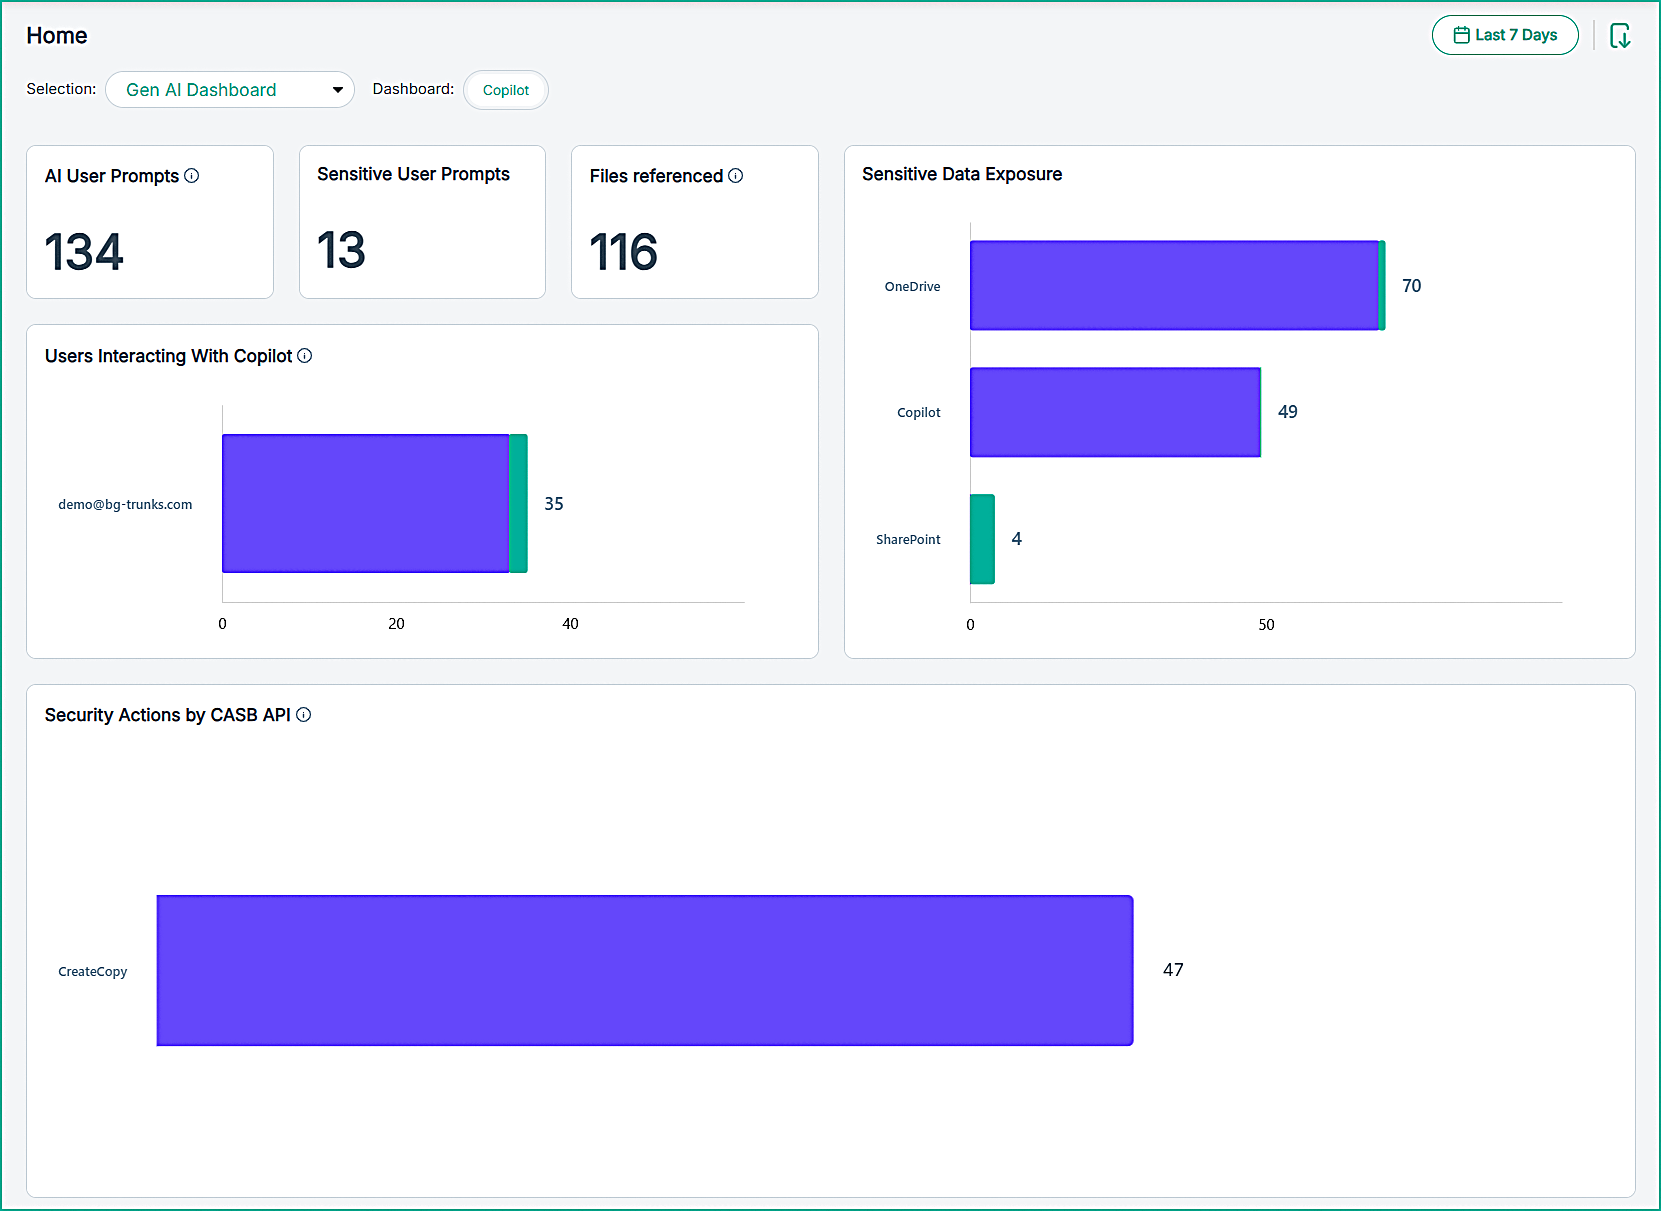The image size is (1661, 1211).
Task: Click info icon beside Files referenced
Action: pos(736,176)
